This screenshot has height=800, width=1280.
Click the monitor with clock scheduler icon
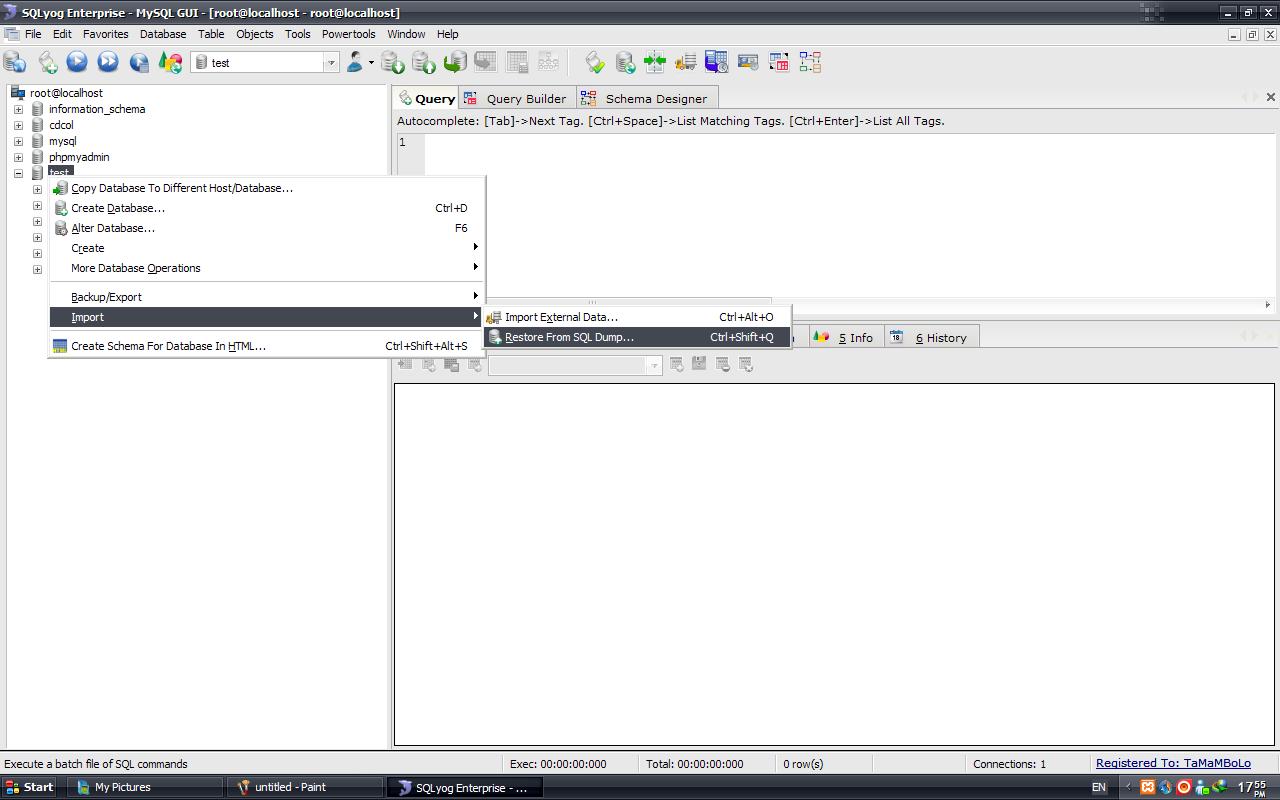(x=717, y=62)
